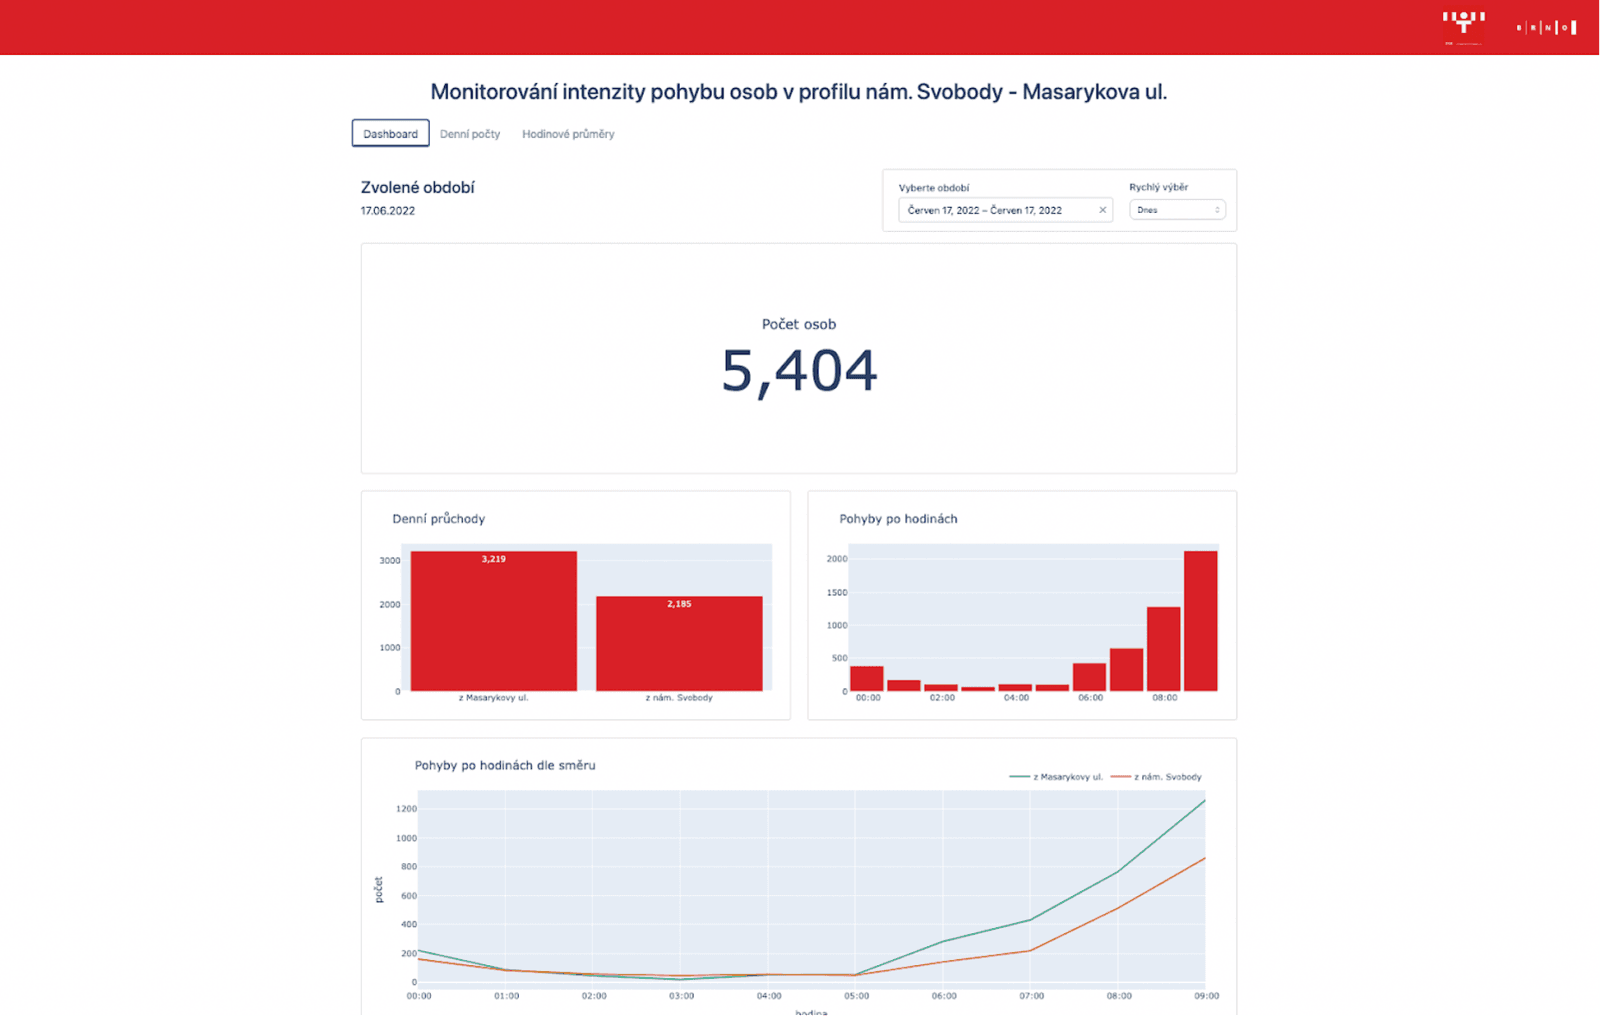Click the Zvolené období heading
1600x1016 pixels.
[418, 188]
